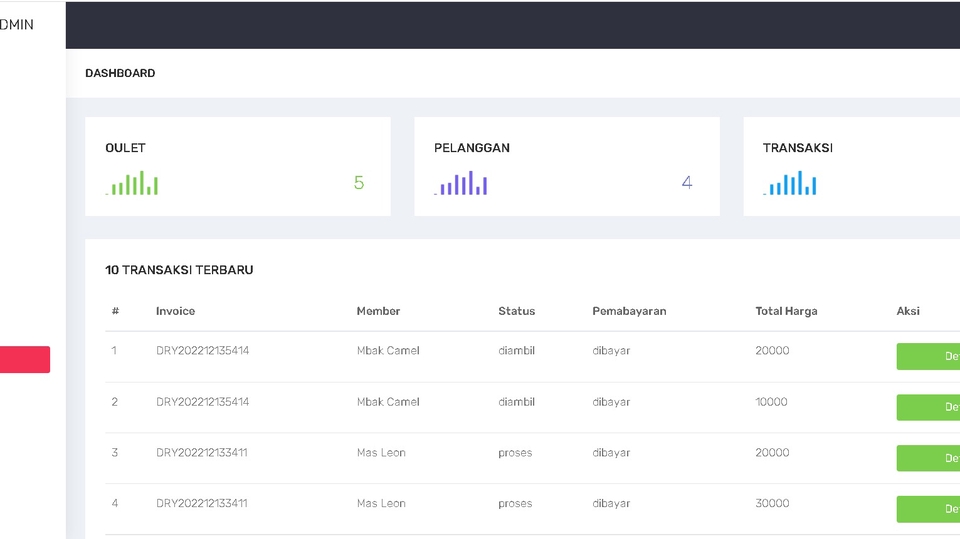Select the TRANSAKSI card title
The image size is (960, 539).
pyautogui.click(x=798, y=148)
